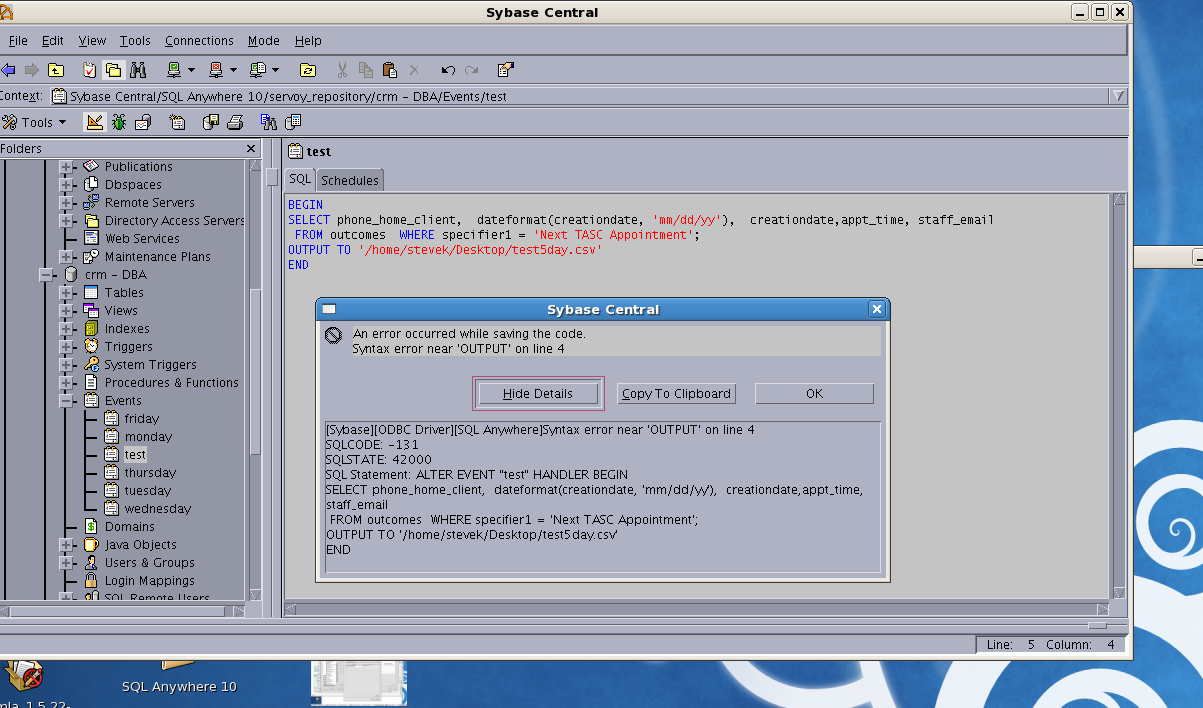The image size is (1203, 708).
Task: Click the Paste toolbar icon
Action: click(x=390, y=70)
